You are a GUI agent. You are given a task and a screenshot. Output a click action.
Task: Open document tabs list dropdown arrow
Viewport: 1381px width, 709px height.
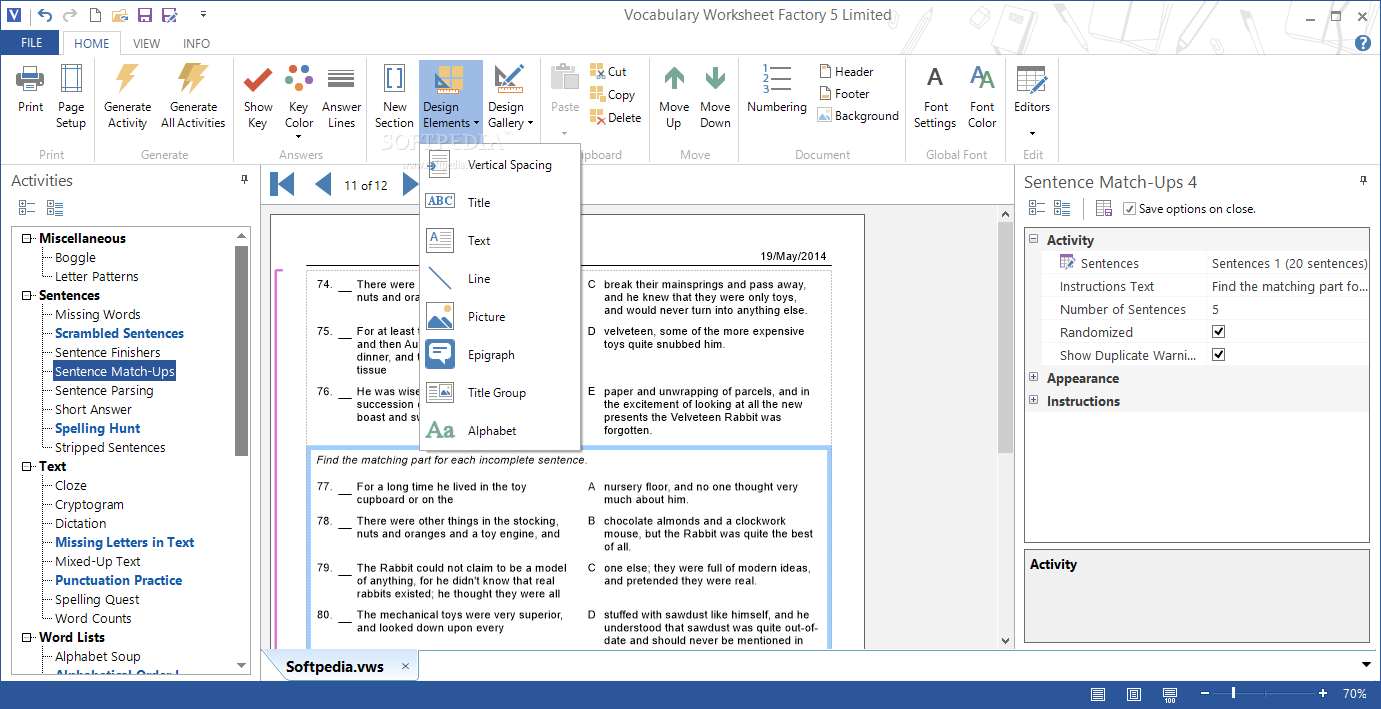(x=1366, y=665)
